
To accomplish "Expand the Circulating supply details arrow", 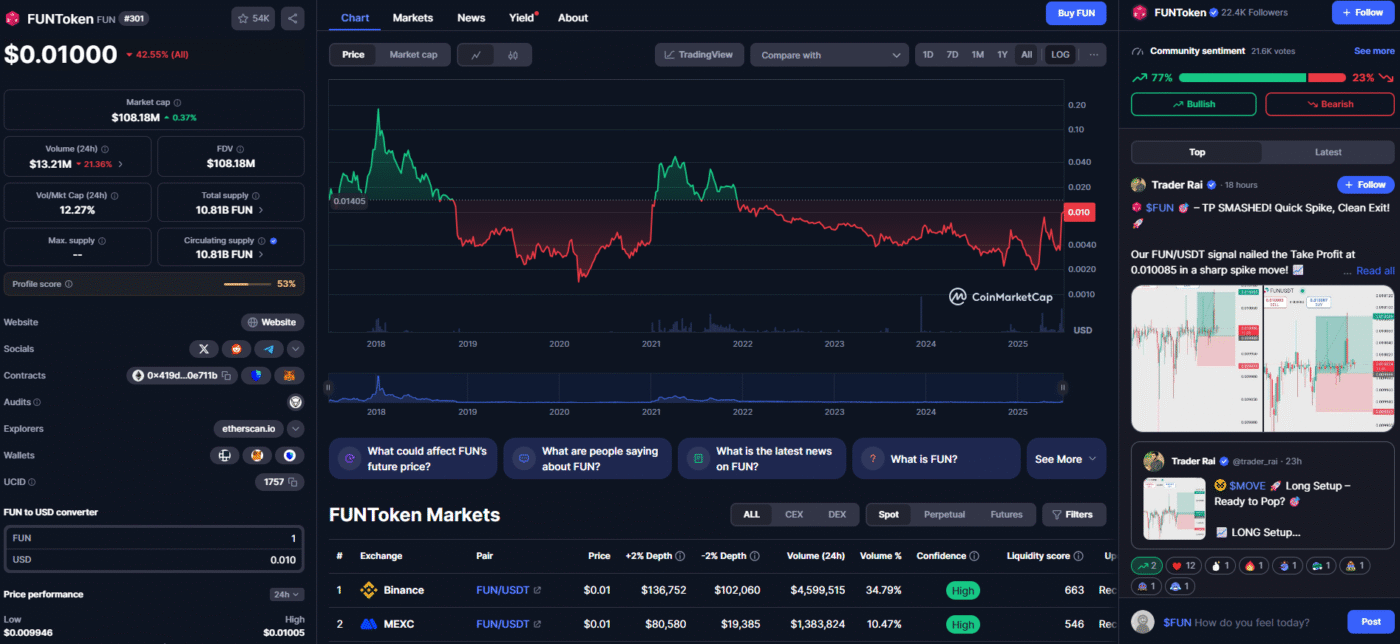I will pos(262,255).
